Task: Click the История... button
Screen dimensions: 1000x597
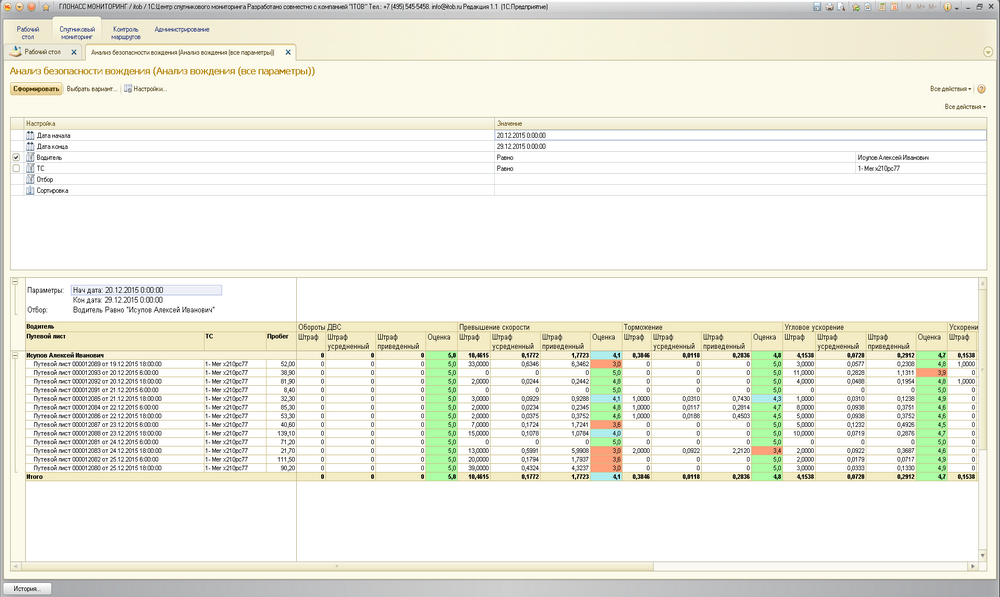Action: [27, 589]
